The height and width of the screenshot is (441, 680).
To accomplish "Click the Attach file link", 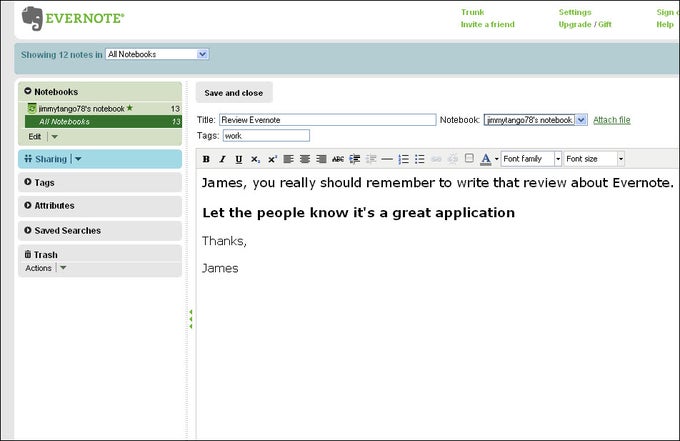I will click(611, 120).
